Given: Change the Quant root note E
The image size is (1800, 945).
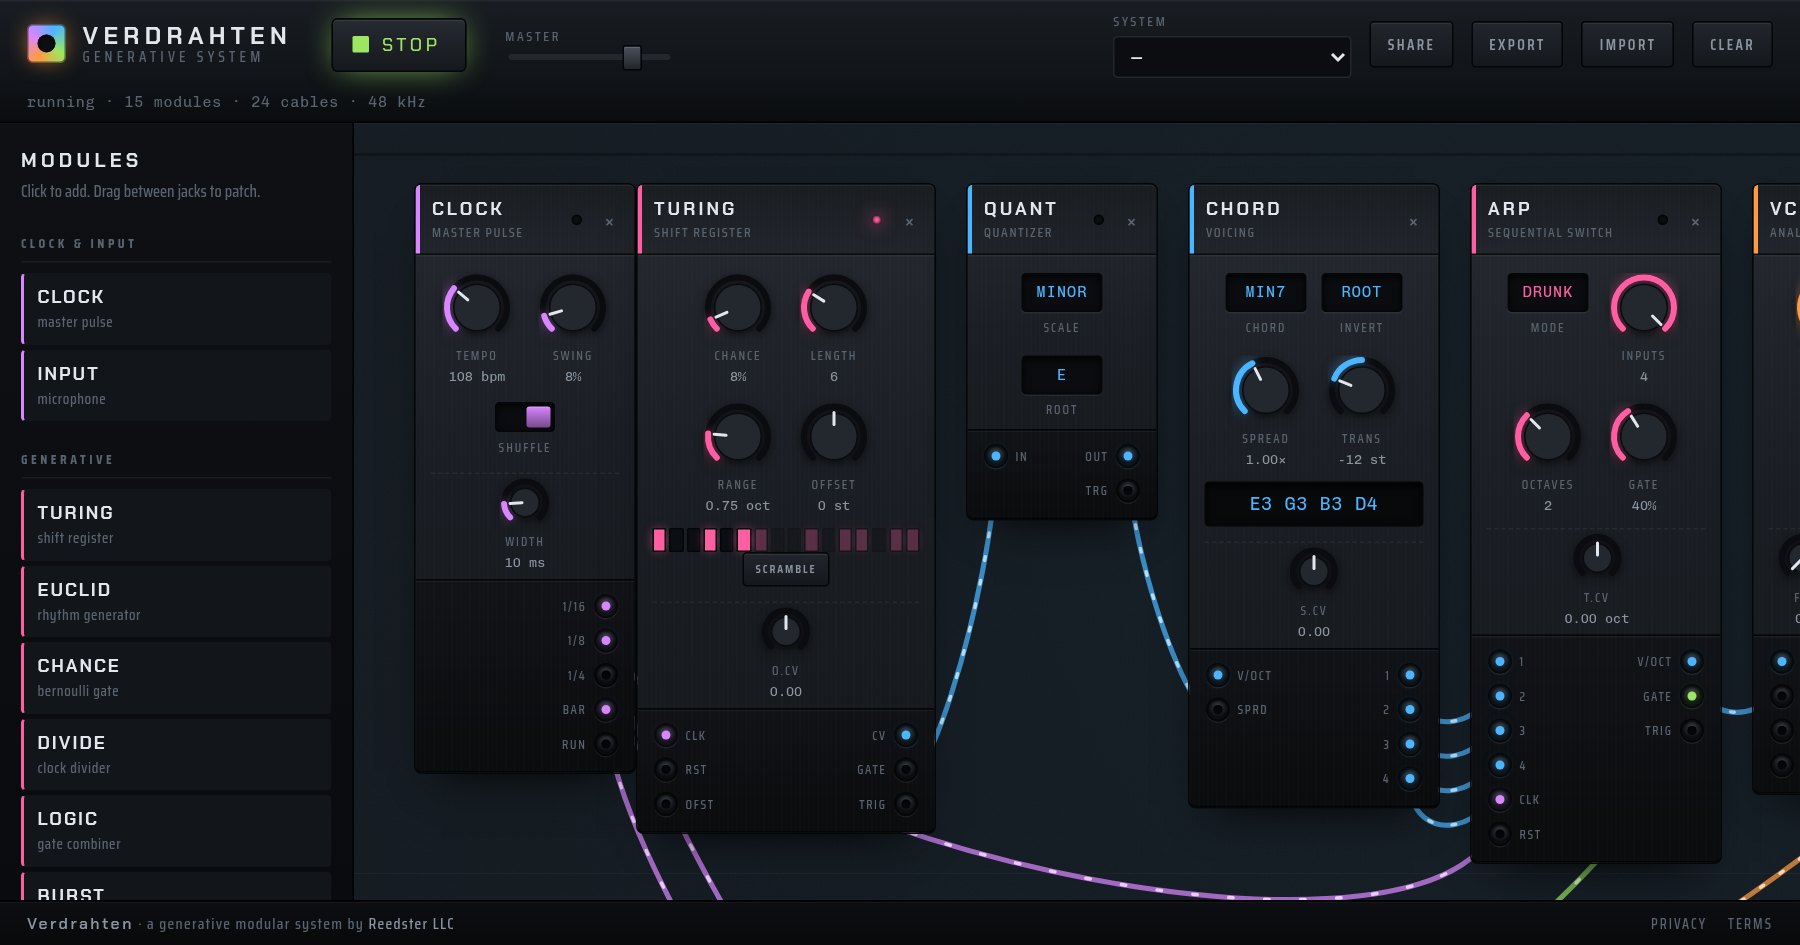Looking at the screenshot, I should click(x=1061, y=374).
